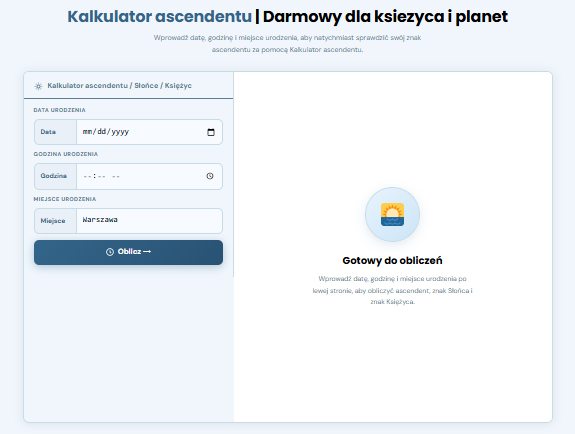Click the DATA URODZENIA label

click(x=59, y=110)
